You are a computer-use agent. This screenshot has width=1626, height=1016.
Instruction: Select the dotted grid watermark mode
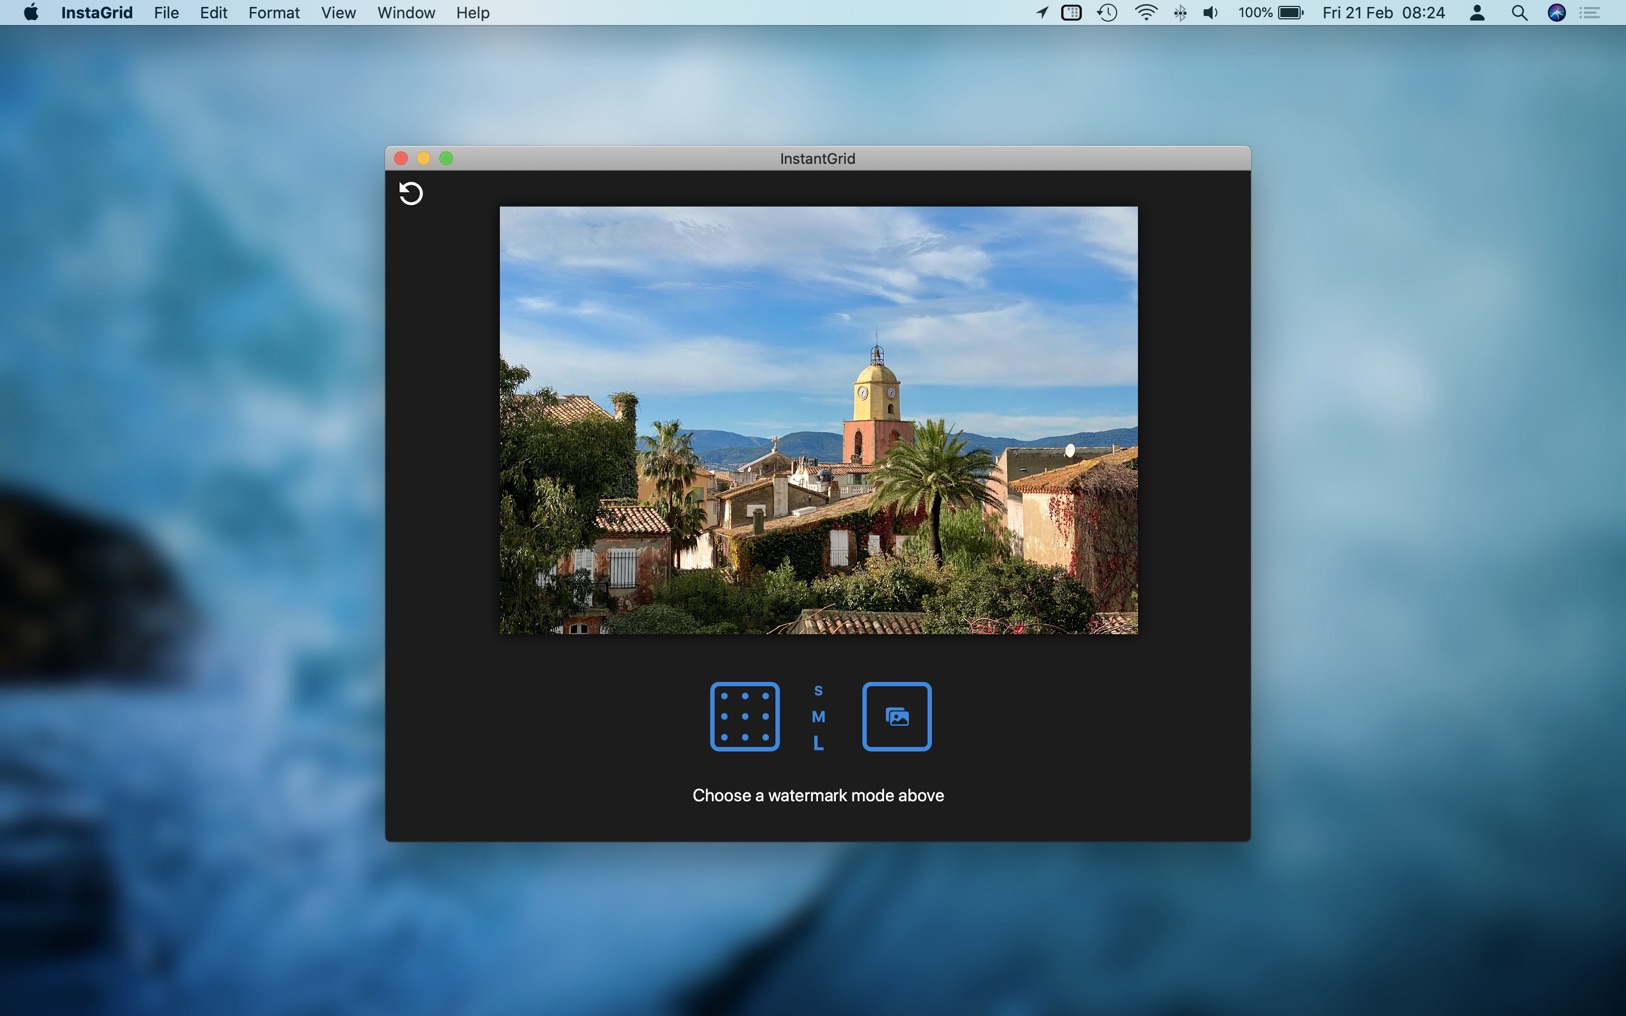[x=744, y=716]
